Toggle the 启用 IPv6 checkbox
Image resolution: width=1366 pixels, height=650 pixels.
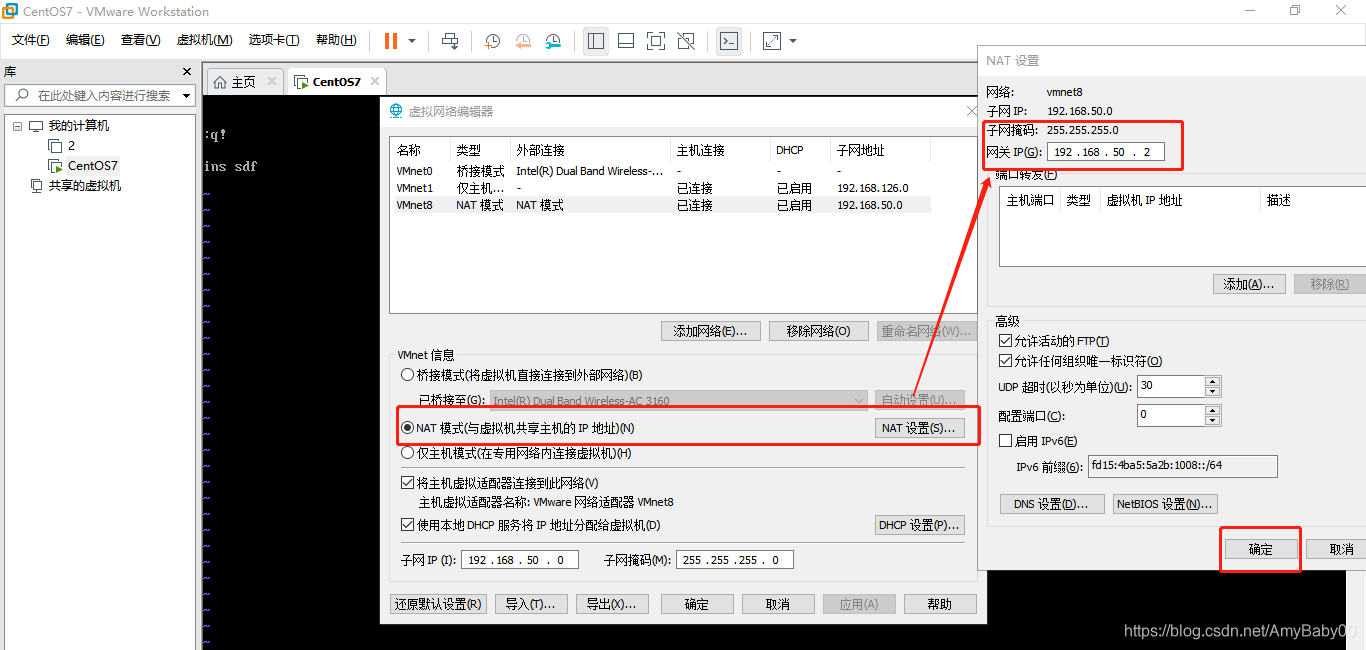1006,440
